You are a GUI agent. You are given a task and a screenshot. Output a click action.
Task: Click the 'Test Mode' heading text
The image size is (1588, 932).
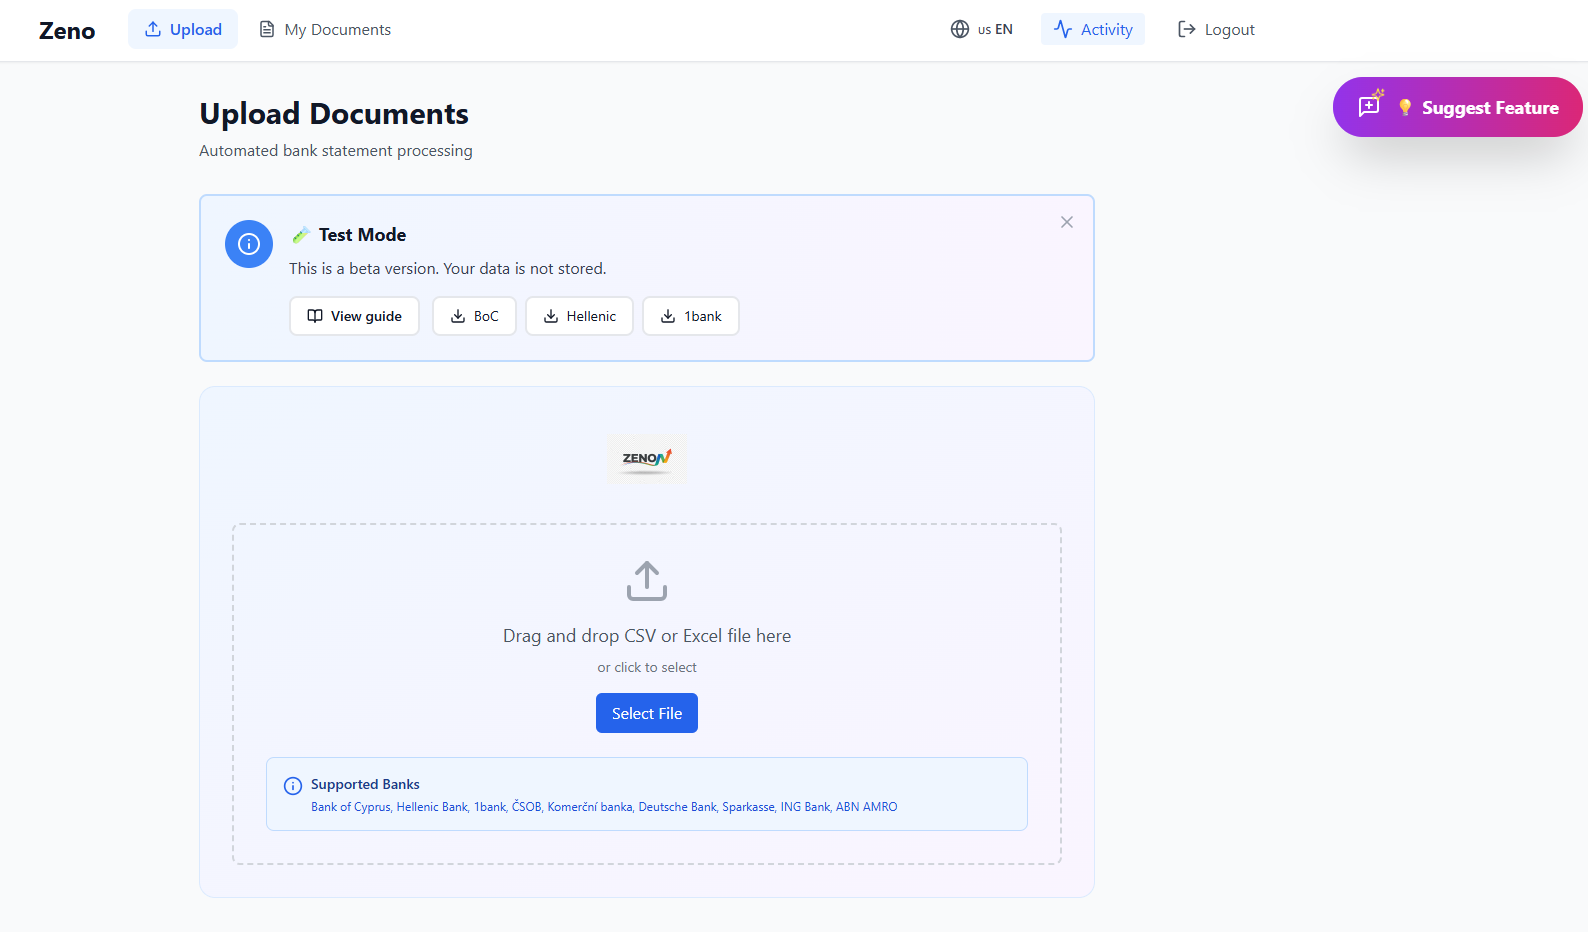pos(362,235)
